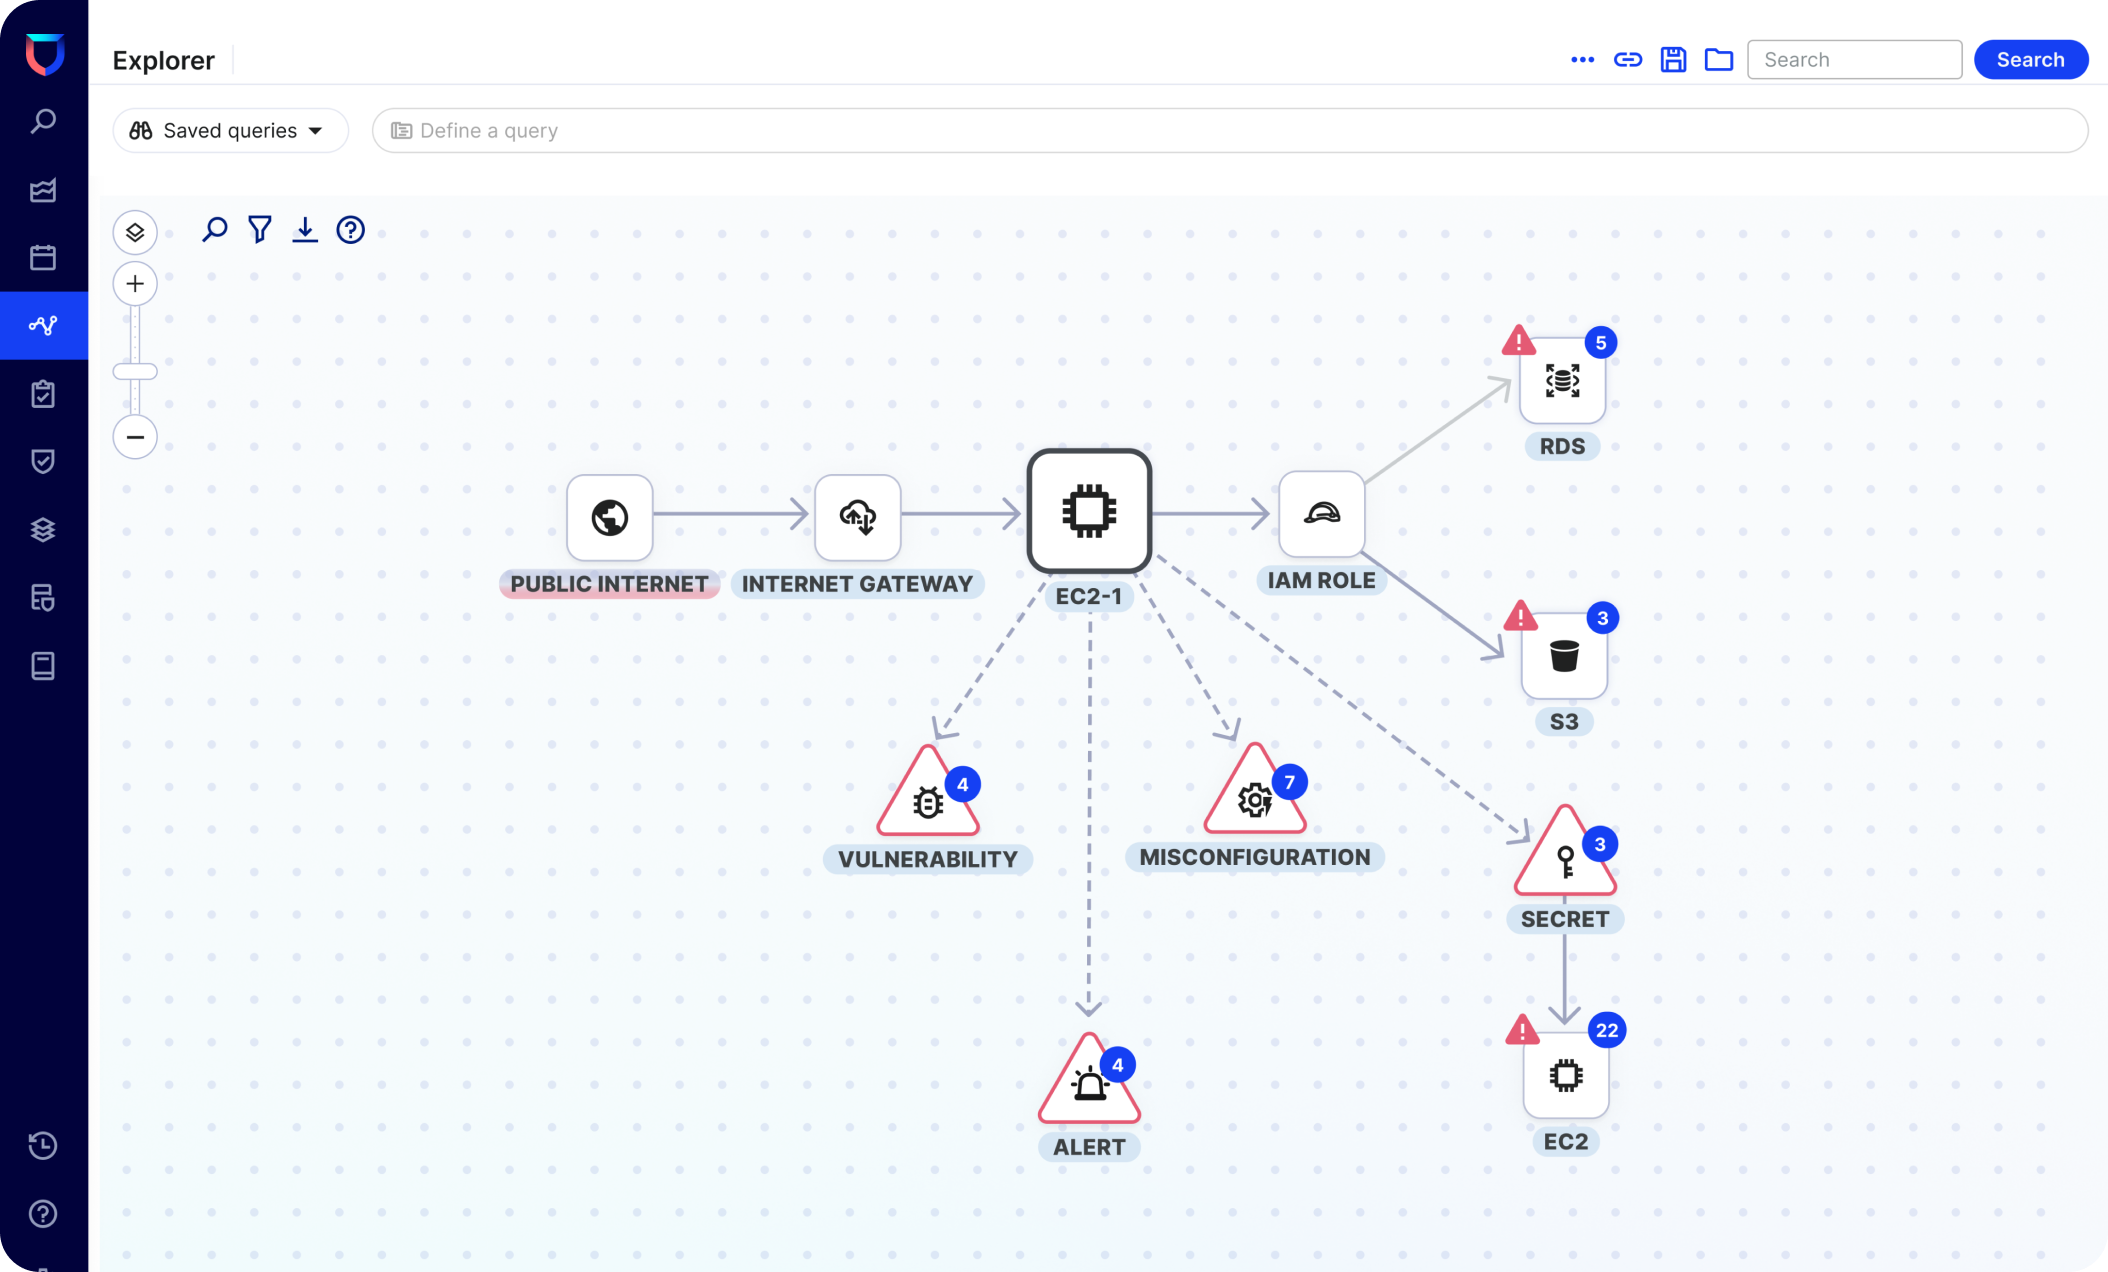The image size is (2108, 1272).
Task: Select the EC2-1 chip node
Action: tap(1089, 512)
